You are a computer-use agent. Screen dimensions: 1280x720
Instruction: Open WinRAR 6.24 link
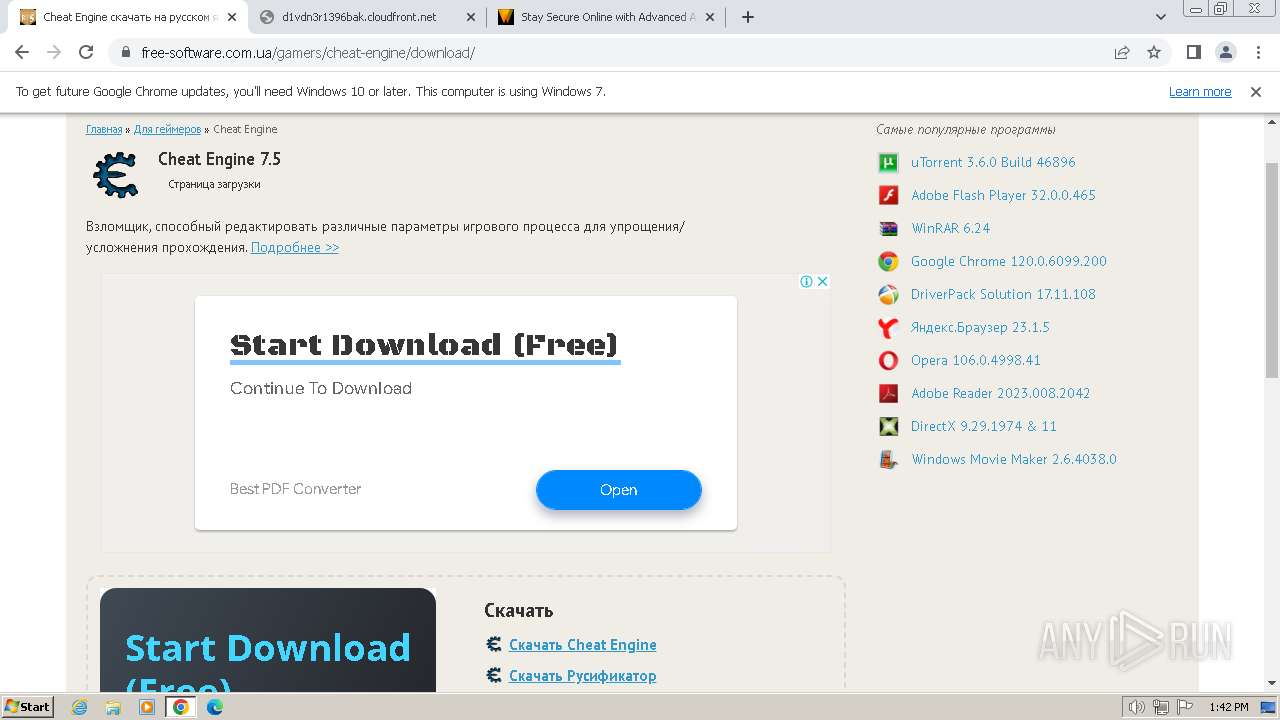click(x=950, y=228)
